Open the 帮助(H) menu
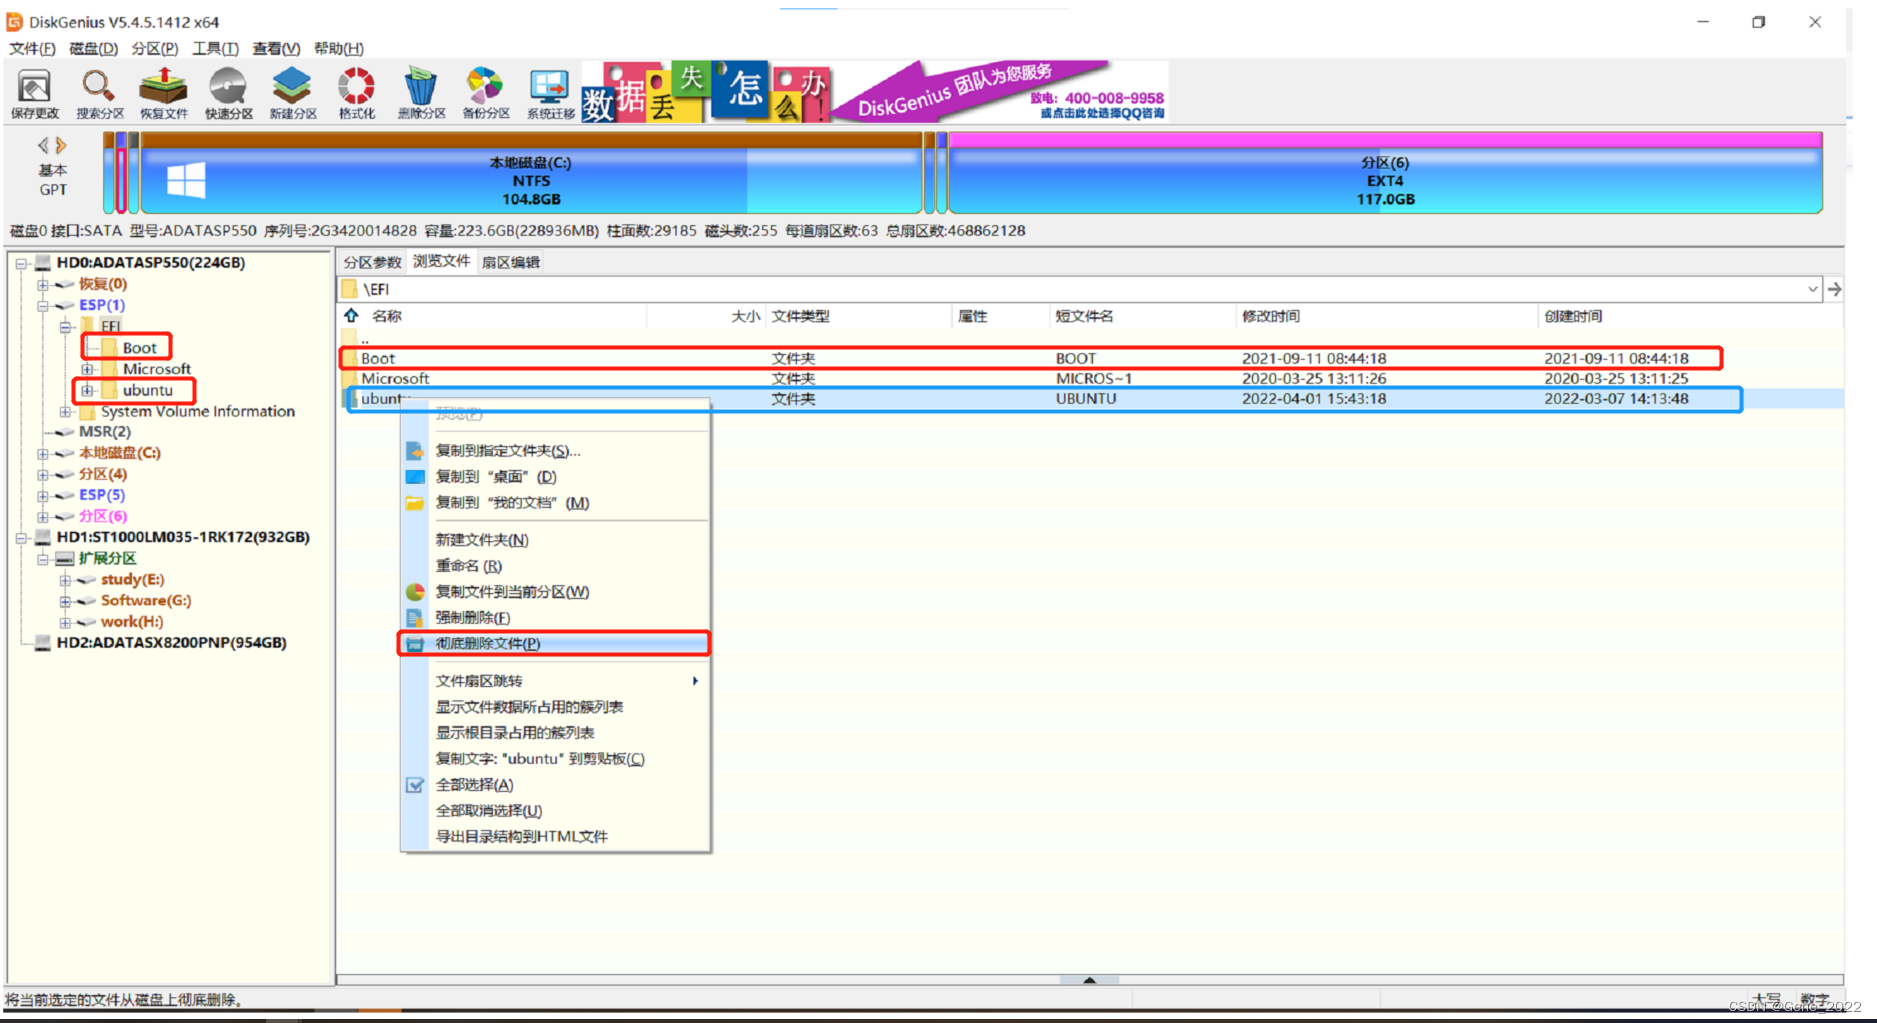The image size is (1877, 1023). point(339,48)
